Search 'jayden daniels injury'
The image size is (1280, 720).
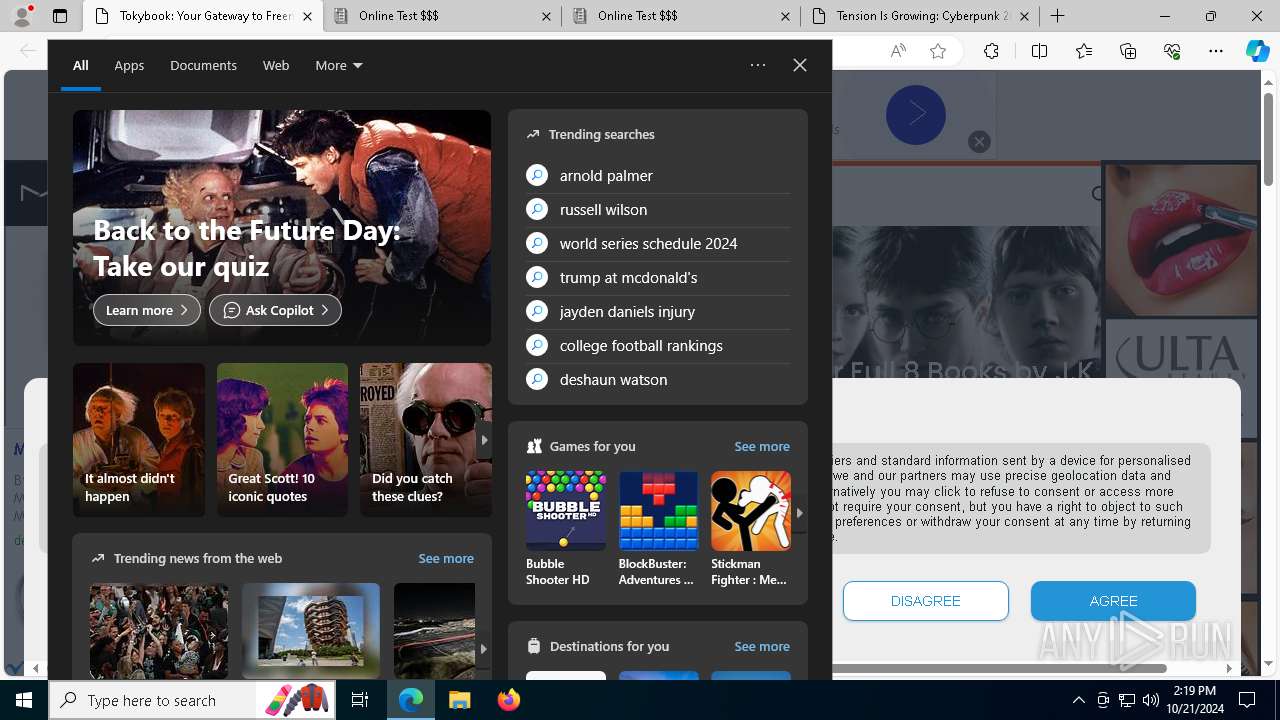[658, 311]
